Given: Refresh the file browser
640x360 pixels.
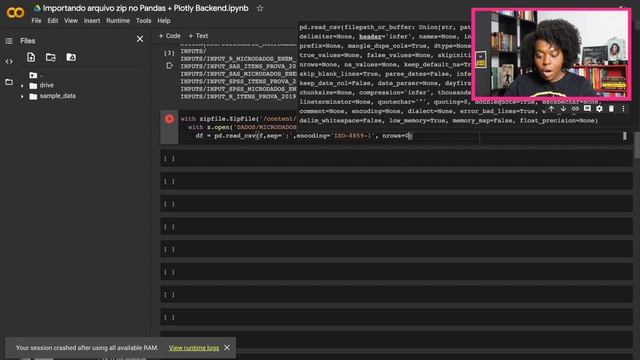Looking at the screenshot, I should [51, 57].
